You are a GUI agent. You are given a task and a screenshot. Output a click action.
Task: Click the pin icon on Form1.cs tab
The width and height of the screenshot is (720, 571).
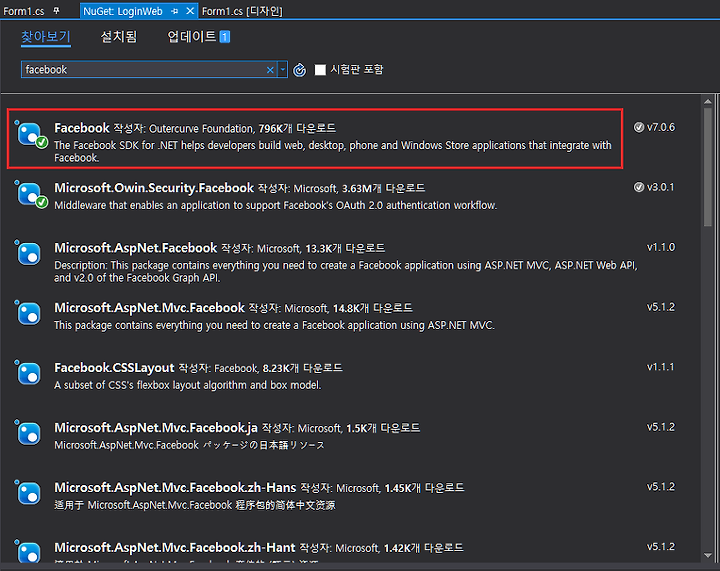56,11
